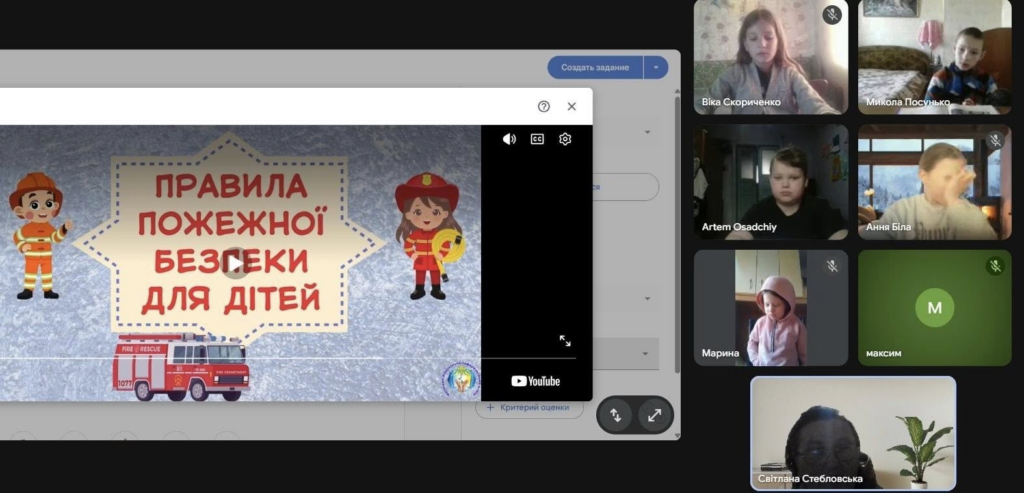Add rubric via Критерий оценки

(529, 407)
